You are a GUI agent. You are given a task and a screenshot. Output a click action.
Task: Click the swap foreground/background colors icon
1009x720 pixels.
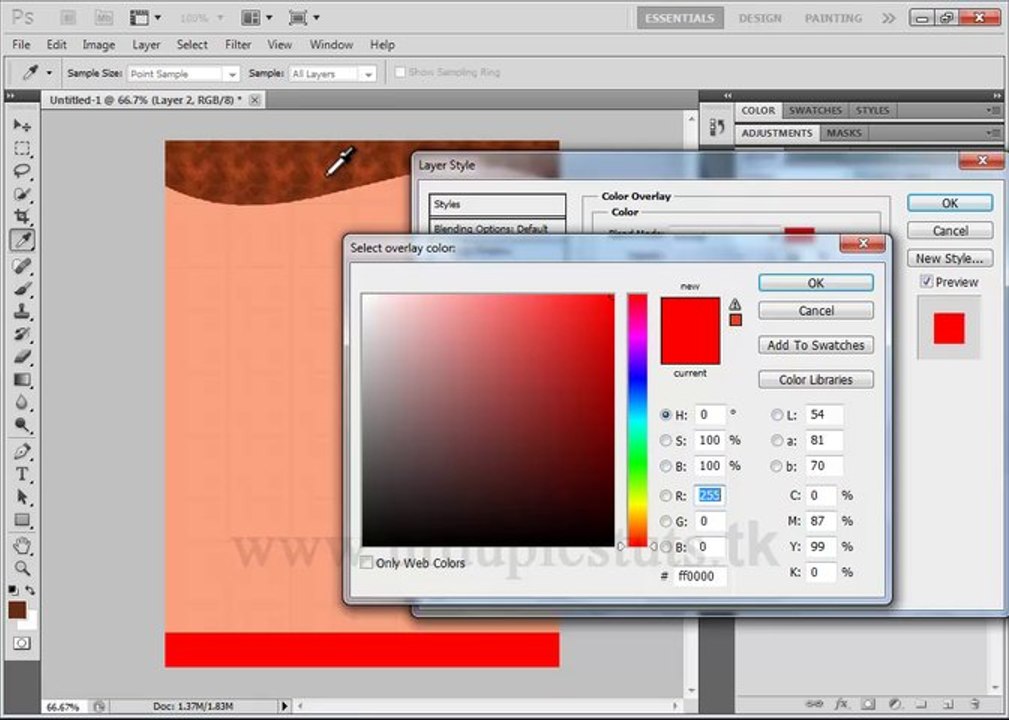(30, 589)
